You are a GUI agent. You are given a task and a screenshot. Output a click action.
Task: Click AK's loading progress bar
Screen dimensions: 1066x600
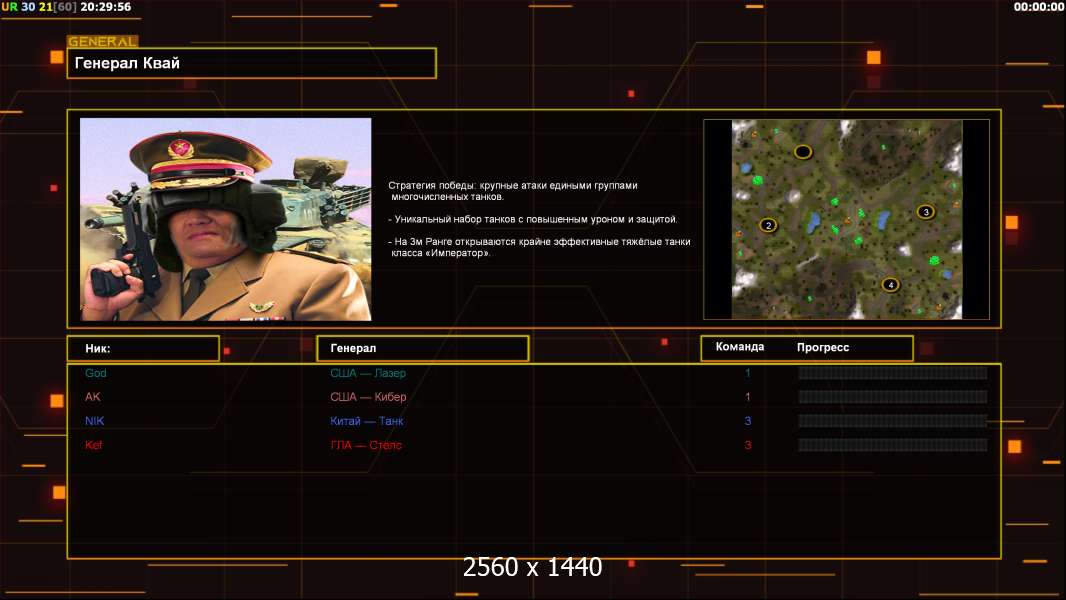(893, 397)
